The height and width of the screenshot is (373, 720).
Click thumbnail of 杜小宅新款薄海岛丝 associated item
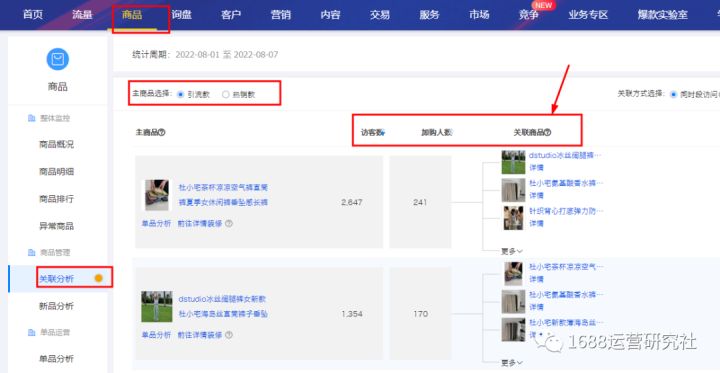(x=513, y=329)
